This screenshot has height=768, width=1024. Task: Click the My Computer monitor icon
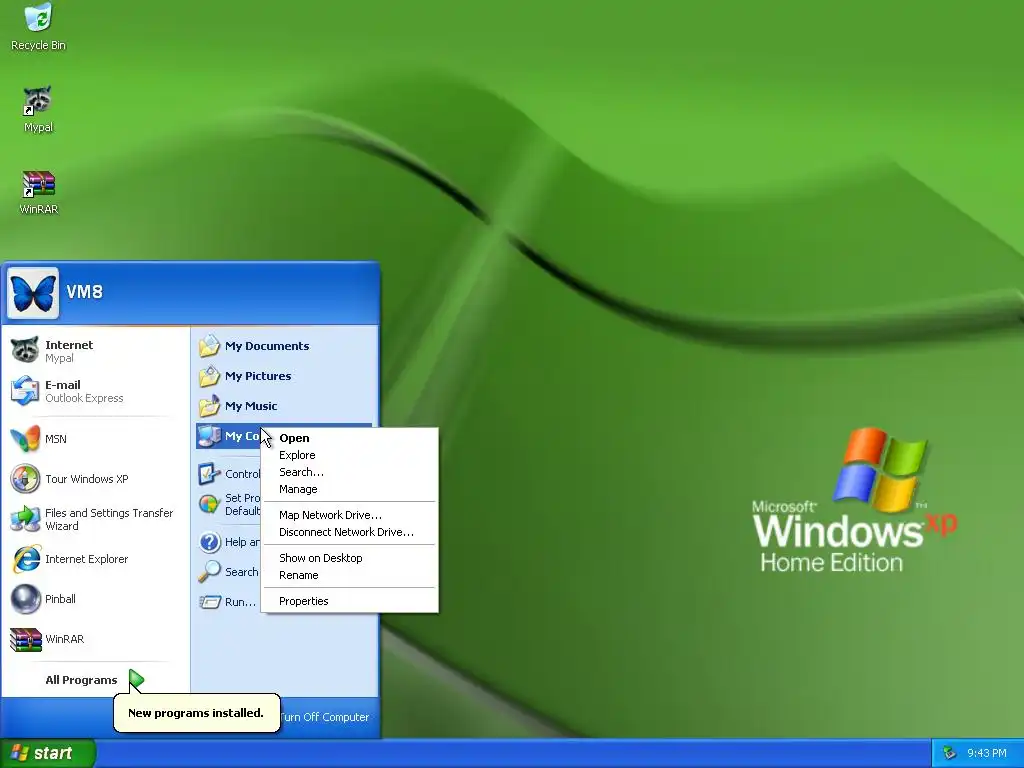point(209,436)
